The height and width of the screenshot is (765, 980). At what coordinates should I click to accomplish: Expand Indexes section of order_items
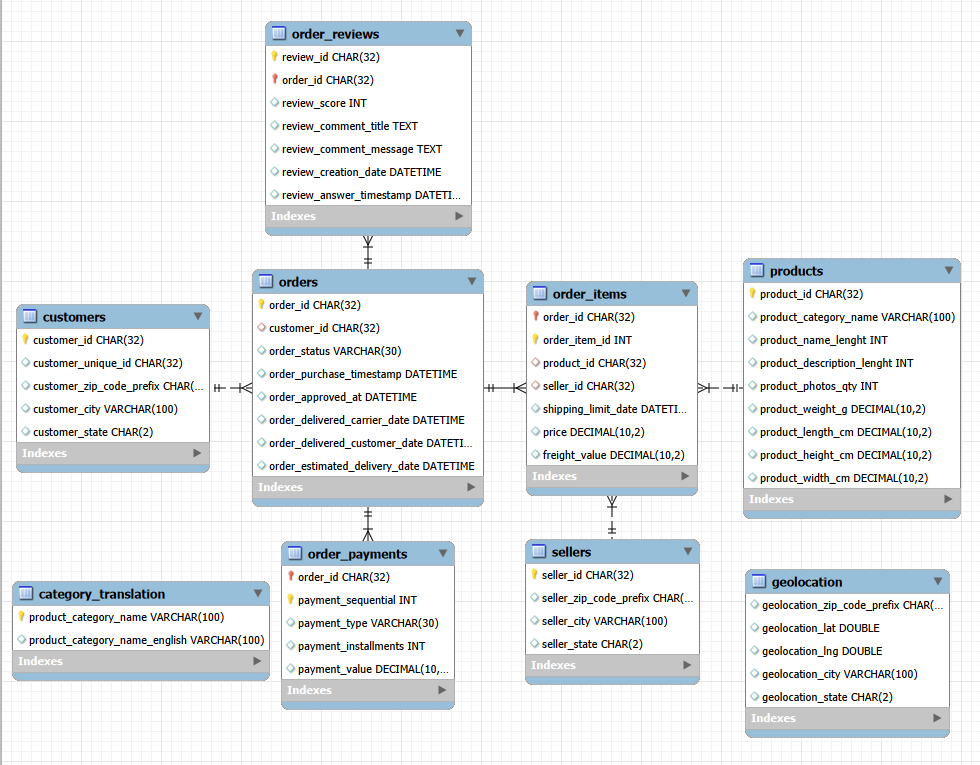(685, 476)
